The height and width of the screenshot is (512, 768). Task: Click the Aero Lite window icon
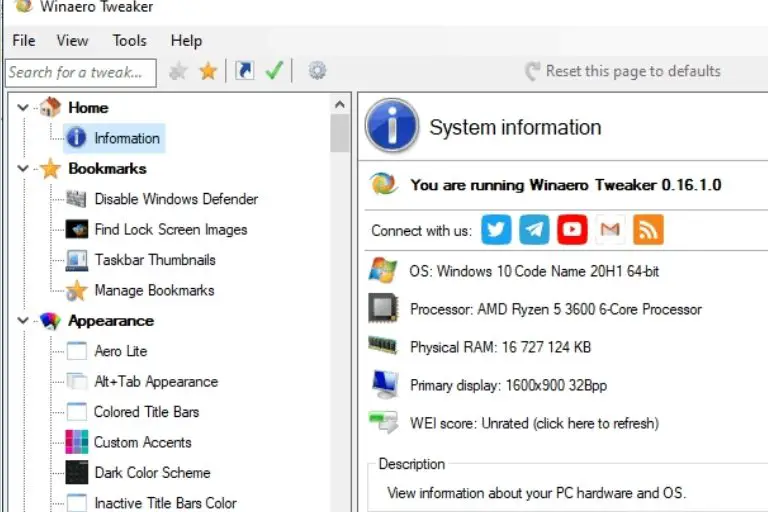click(77, 351)
